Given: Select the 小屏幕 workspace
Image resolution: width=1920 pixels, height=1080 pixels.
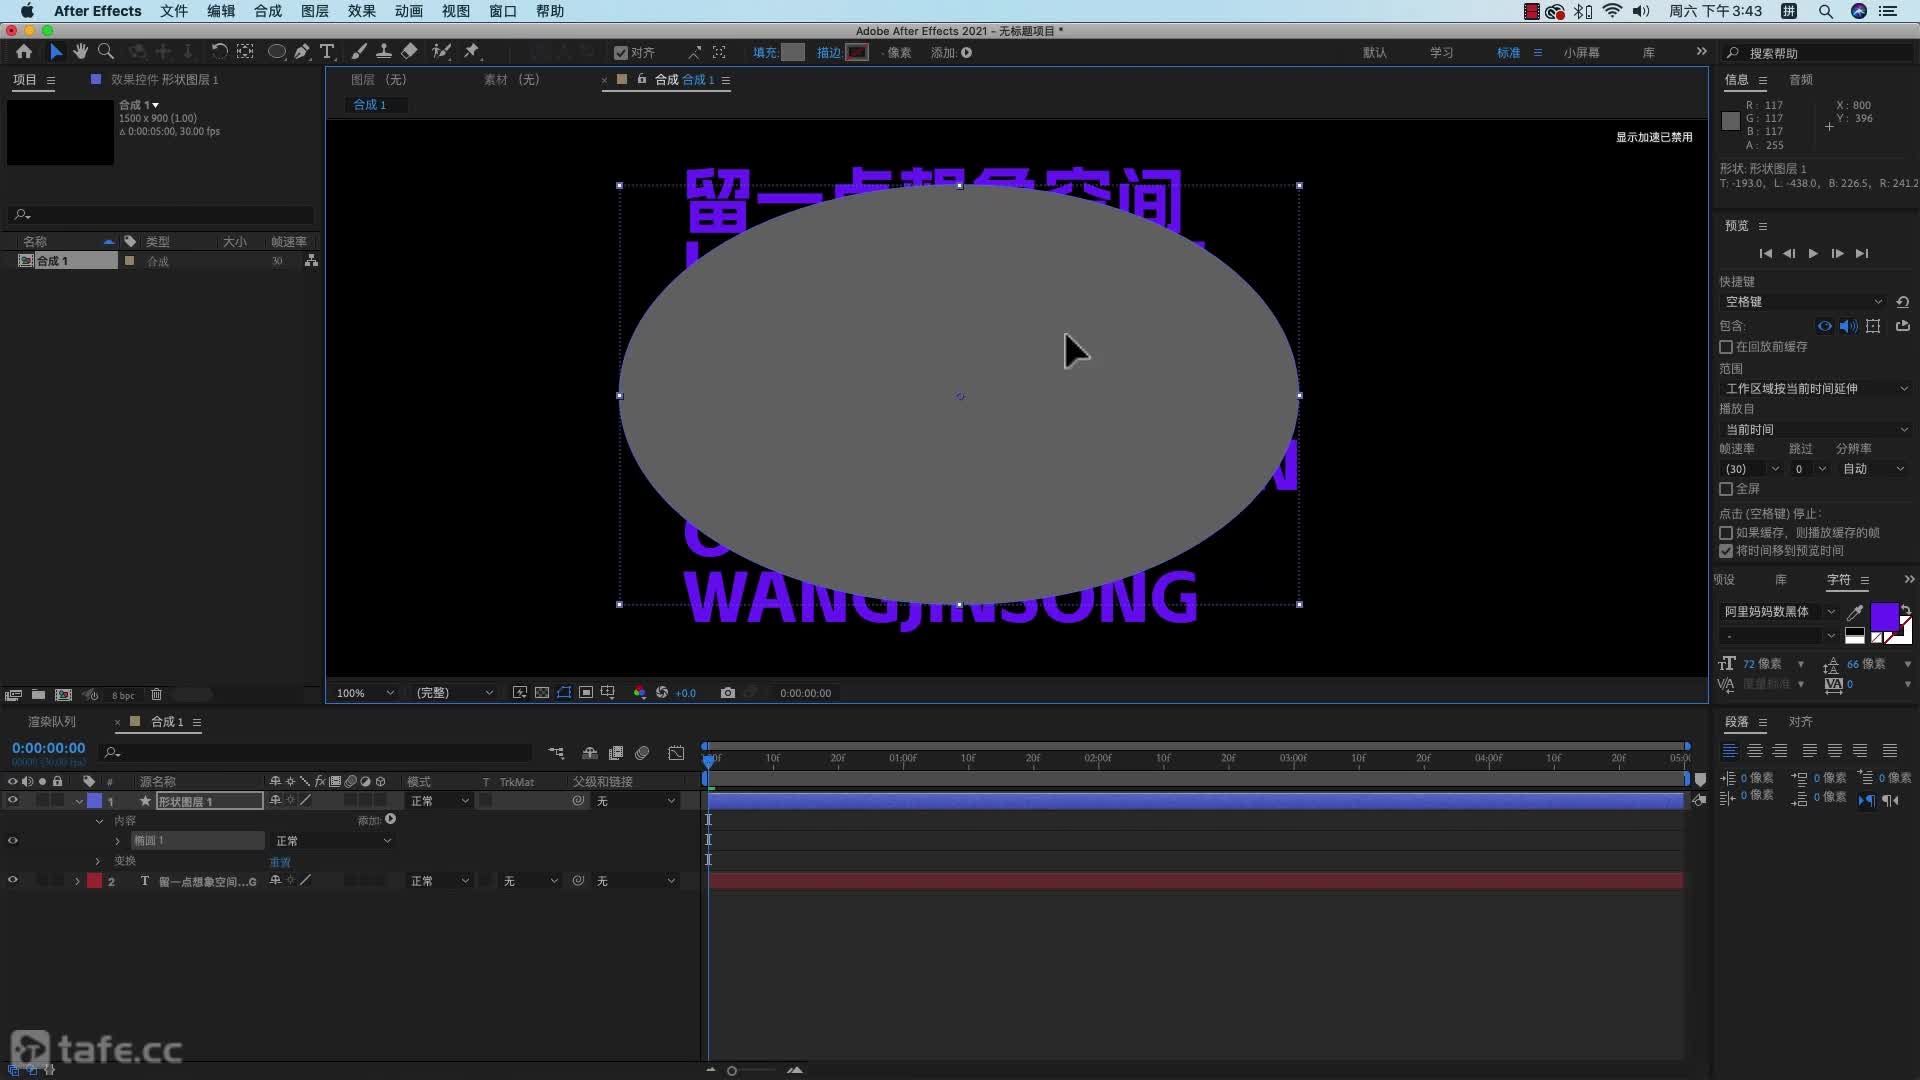Looking at the screenshot, I should click(1581, 53).
